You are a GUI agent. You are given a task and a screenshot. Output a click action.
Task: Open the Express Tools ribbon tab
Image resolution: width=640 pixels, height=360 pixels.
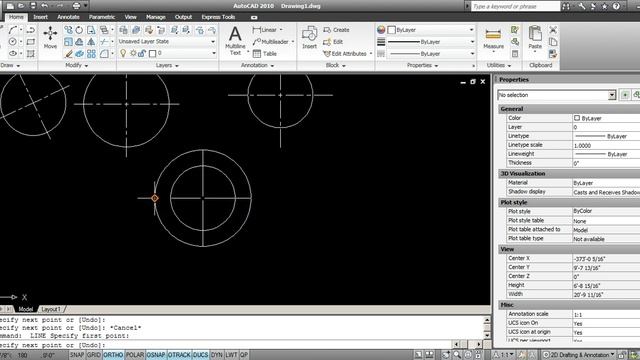click(x=218, y=17)
